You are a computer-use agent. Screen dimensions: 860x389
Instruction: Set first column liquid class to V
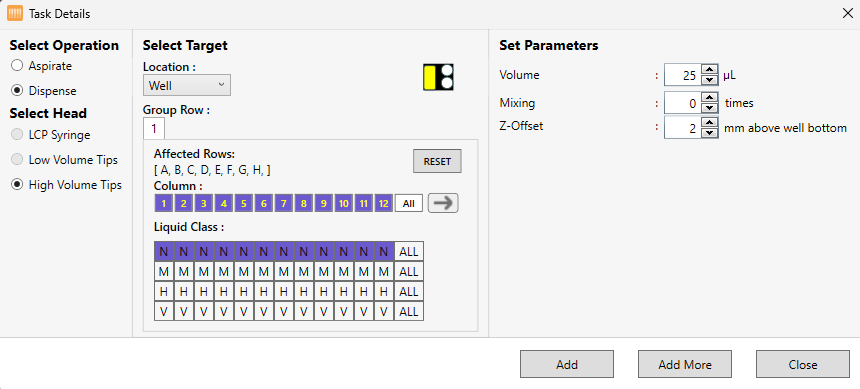click(x=163, y=312)
